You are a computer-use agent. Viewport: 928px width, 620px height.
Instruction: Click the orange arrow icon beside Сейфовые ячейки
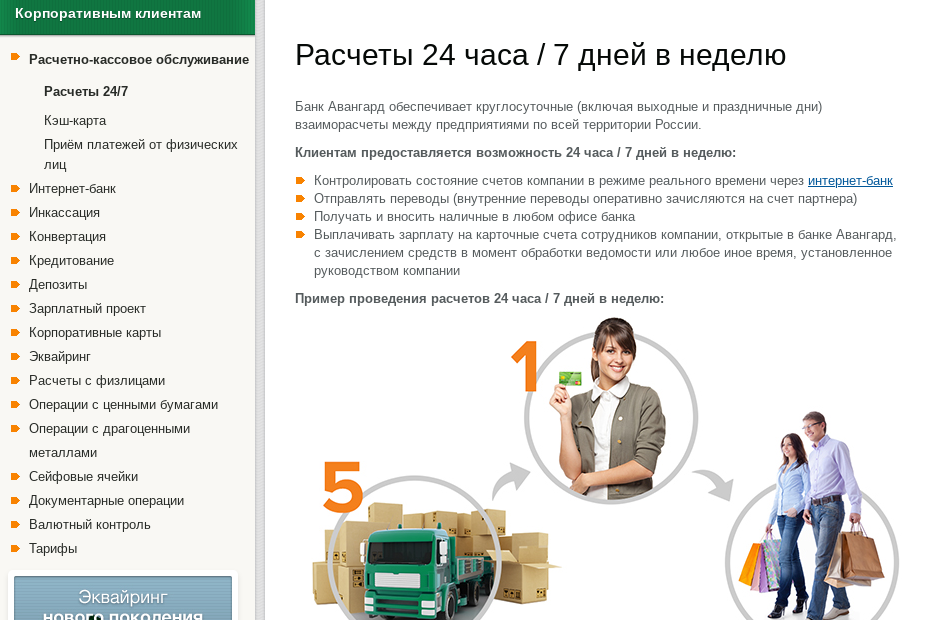[17, 476]
